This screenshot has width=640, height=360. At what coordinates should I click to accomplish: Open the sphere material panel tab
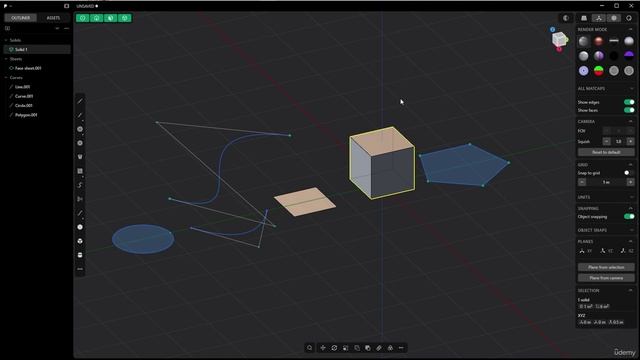coord(614,18)
